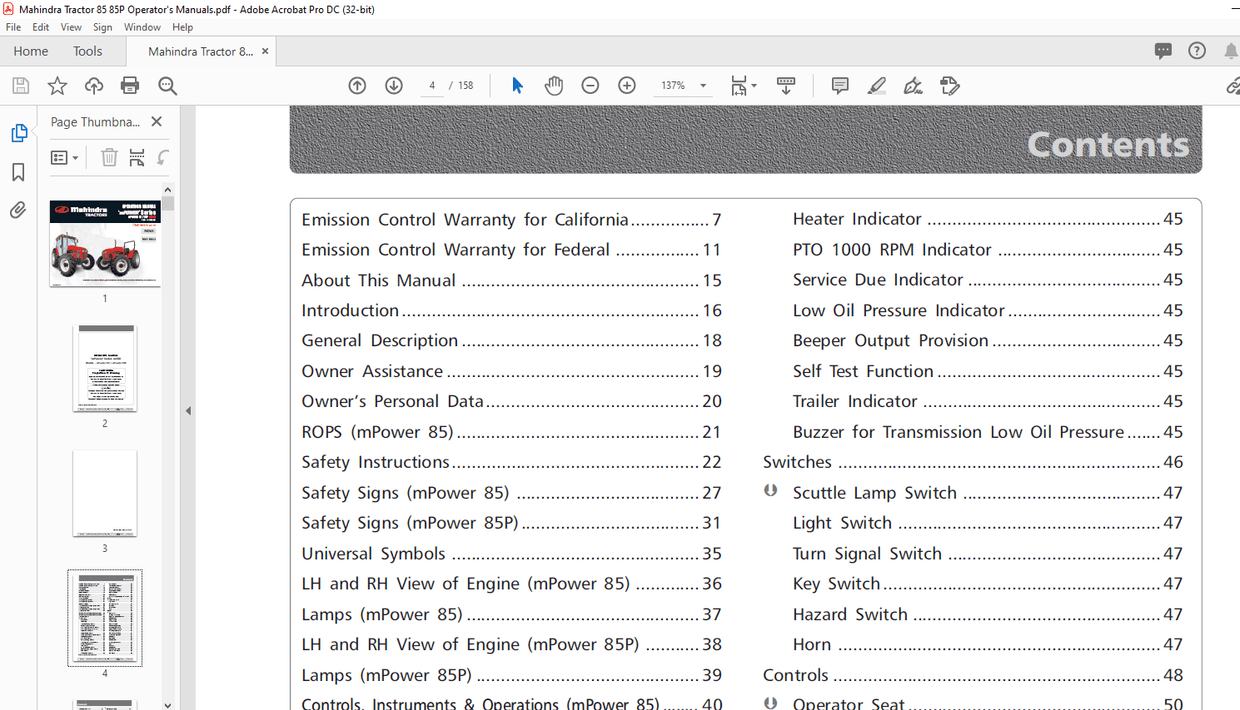Zoom out of the page view
This screenshot has width=1240, height=710.
pyautogui.click(x=590, y=85)
